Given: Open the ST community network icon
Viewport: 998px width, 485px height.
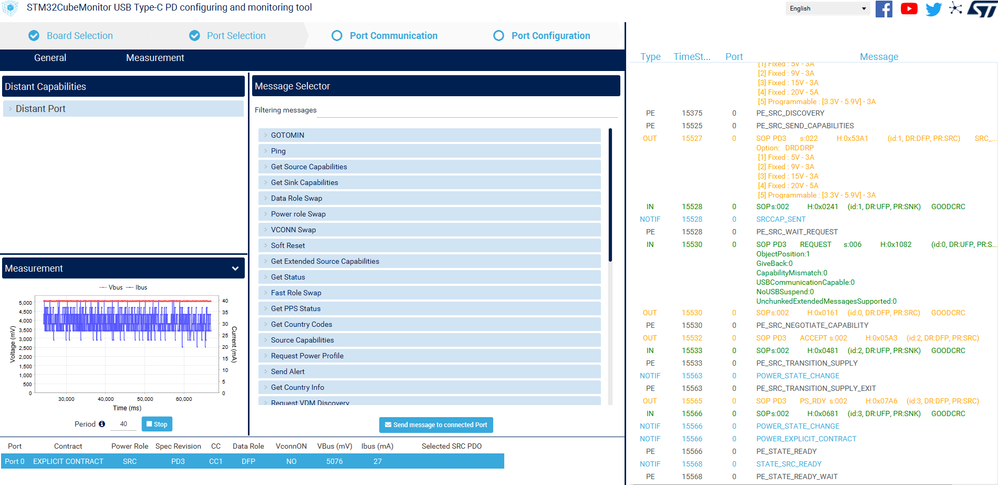Looking at the screenshot, I should point(955,8).
